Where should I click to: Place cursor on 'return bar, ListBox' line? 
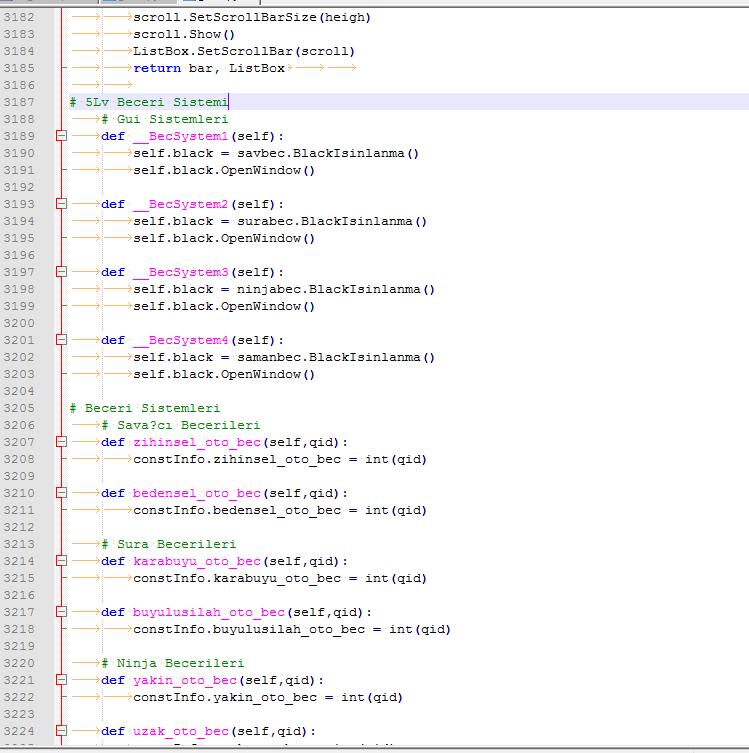pyautogui.click(x=209, y=68)
